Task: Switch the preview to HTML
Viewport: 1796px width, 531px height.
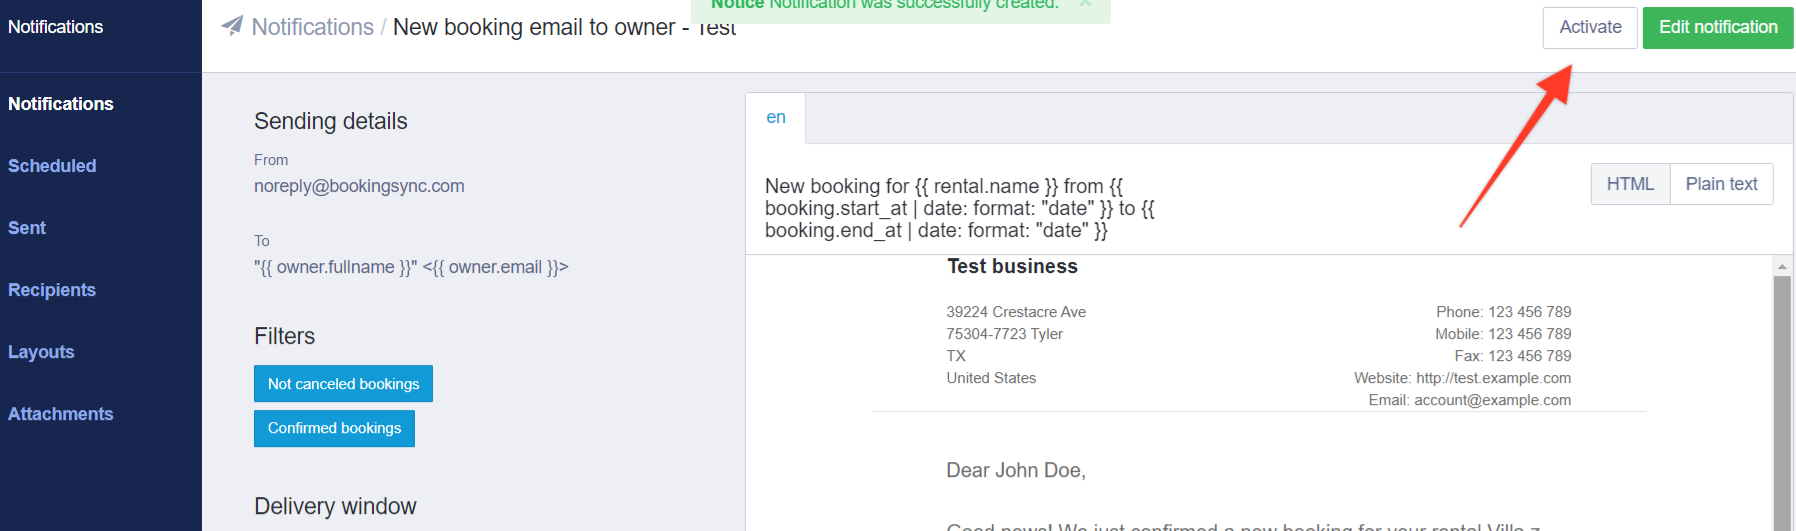Action: (x=1630, y=184)
